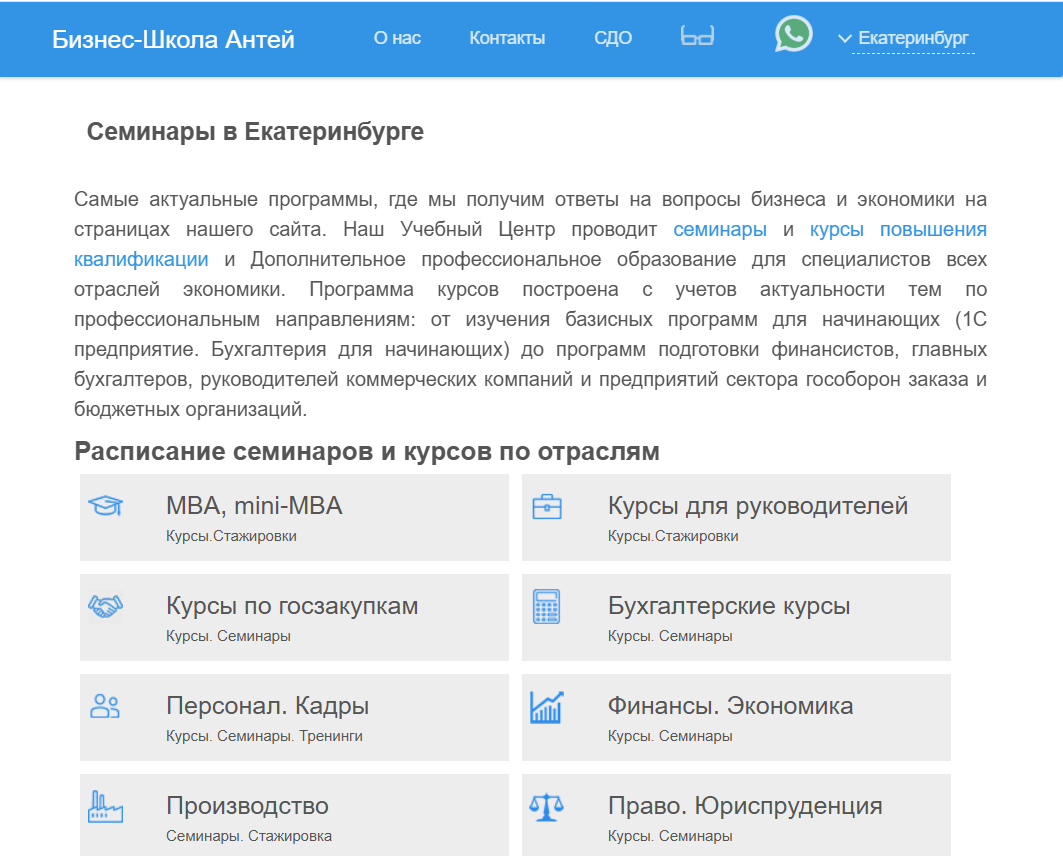
Task: Click the calculator accounting icon
Action: click(546, 607)
